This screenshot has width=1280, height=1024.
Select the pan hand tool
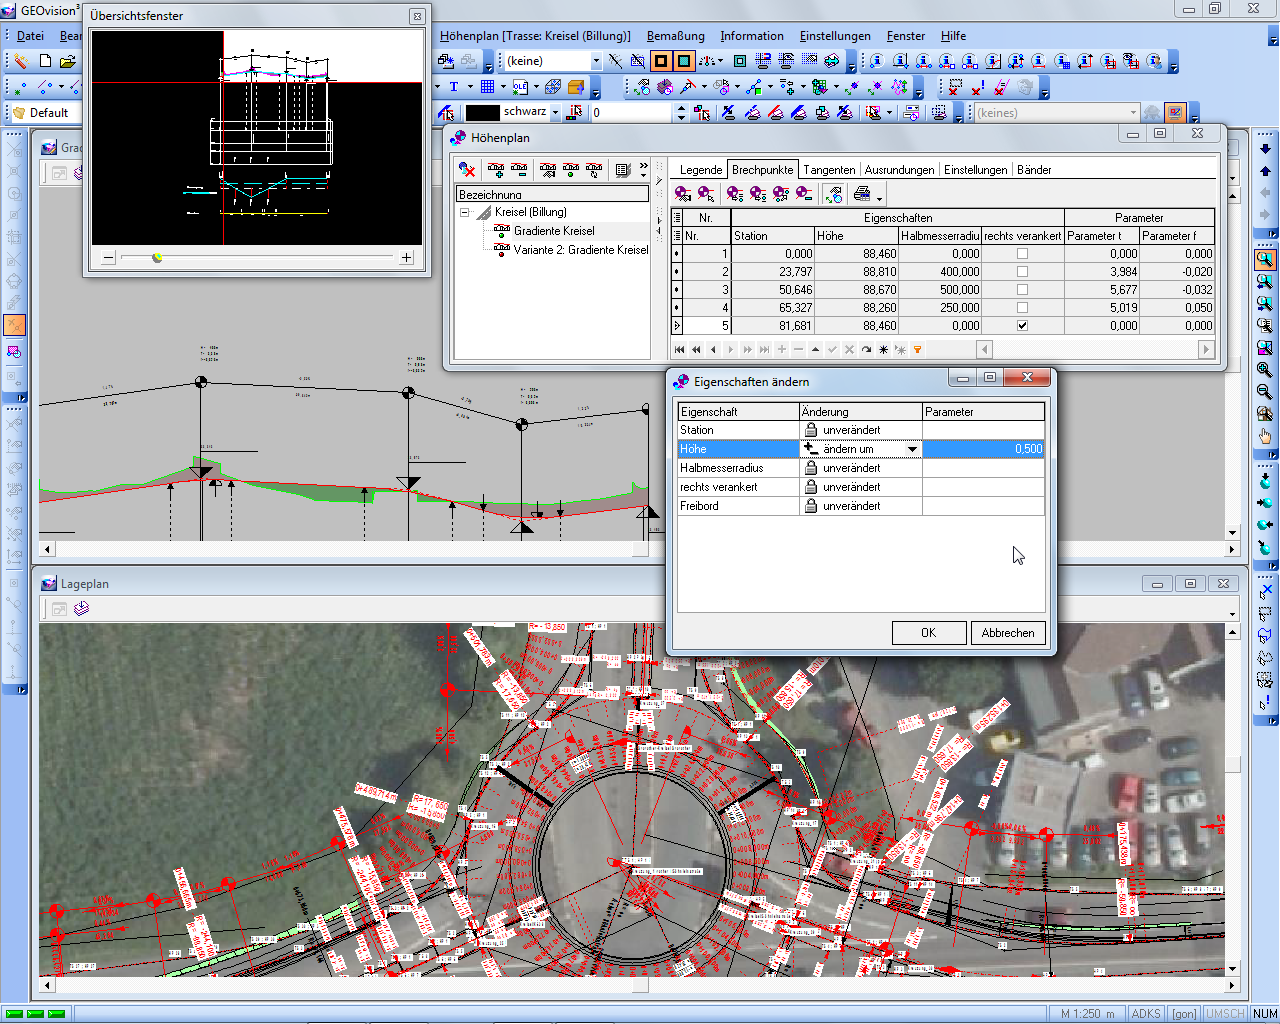(1265, 436)
